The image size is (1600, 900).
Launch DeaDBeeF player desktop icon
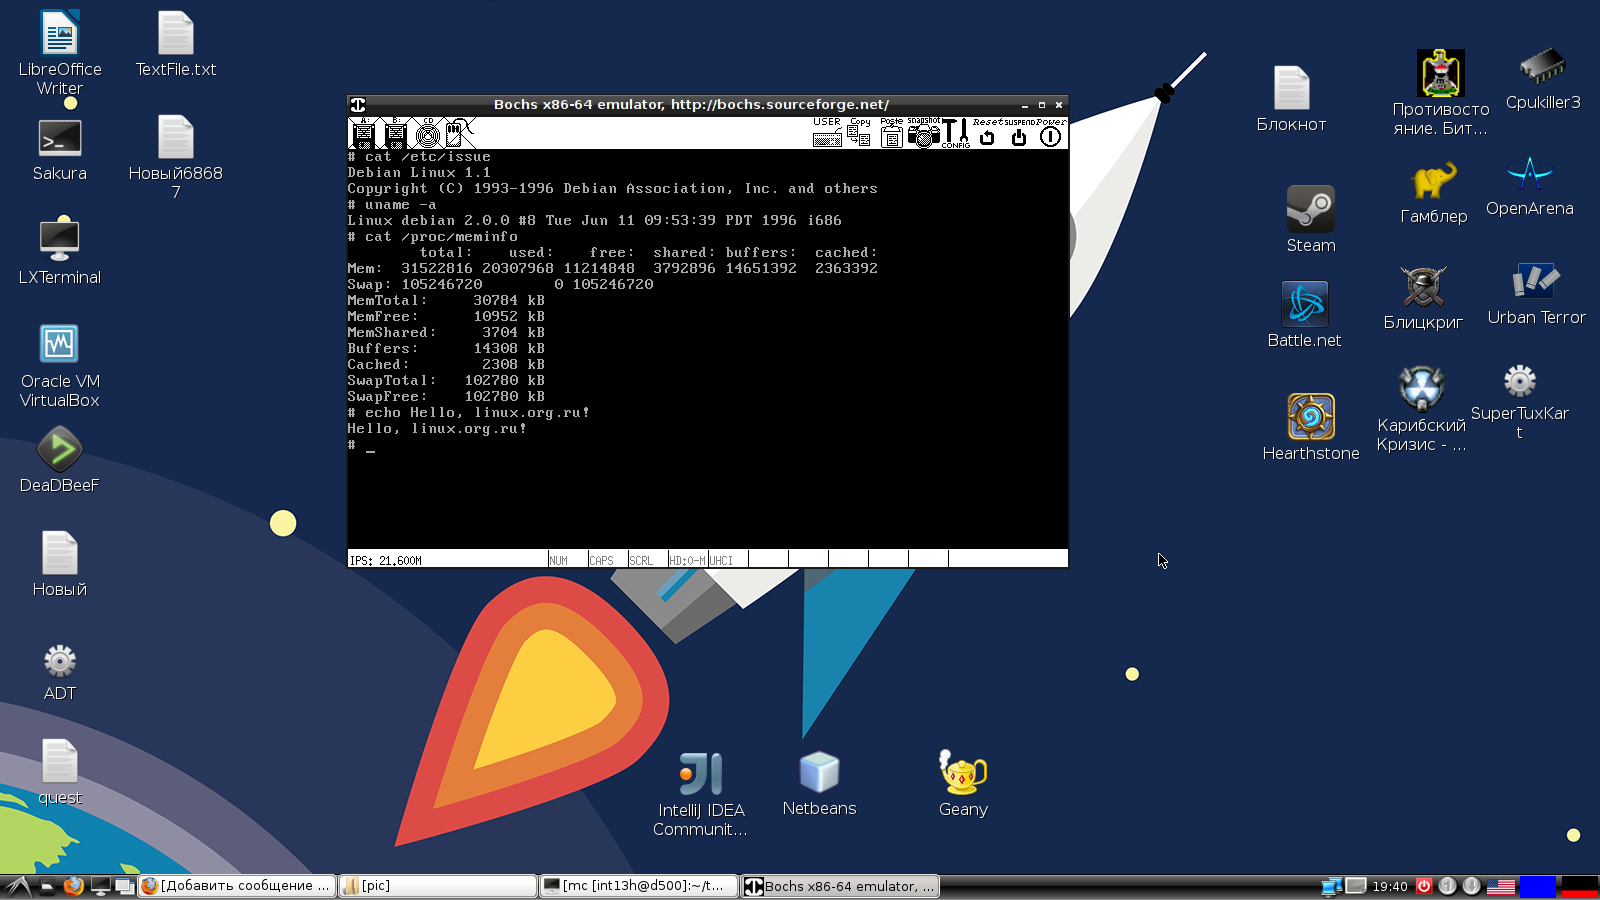tap(60, 460)
